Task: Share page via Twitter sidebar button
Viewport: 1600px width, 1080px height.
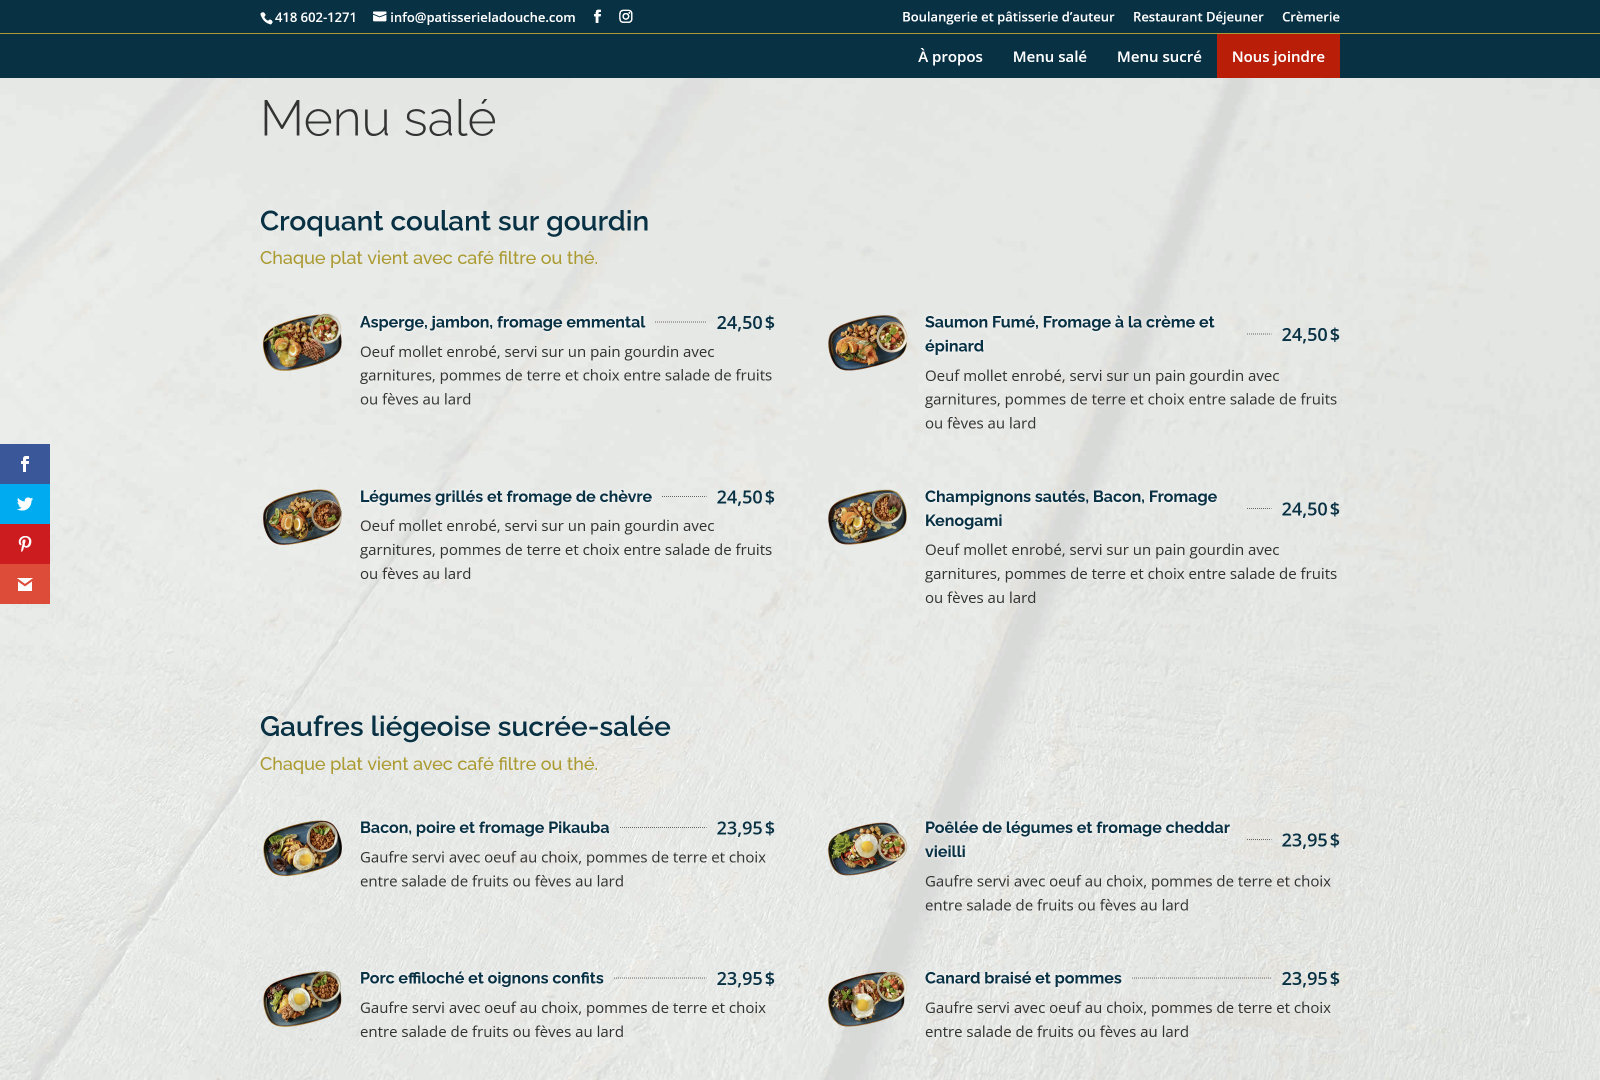Action: pos(25,504)
